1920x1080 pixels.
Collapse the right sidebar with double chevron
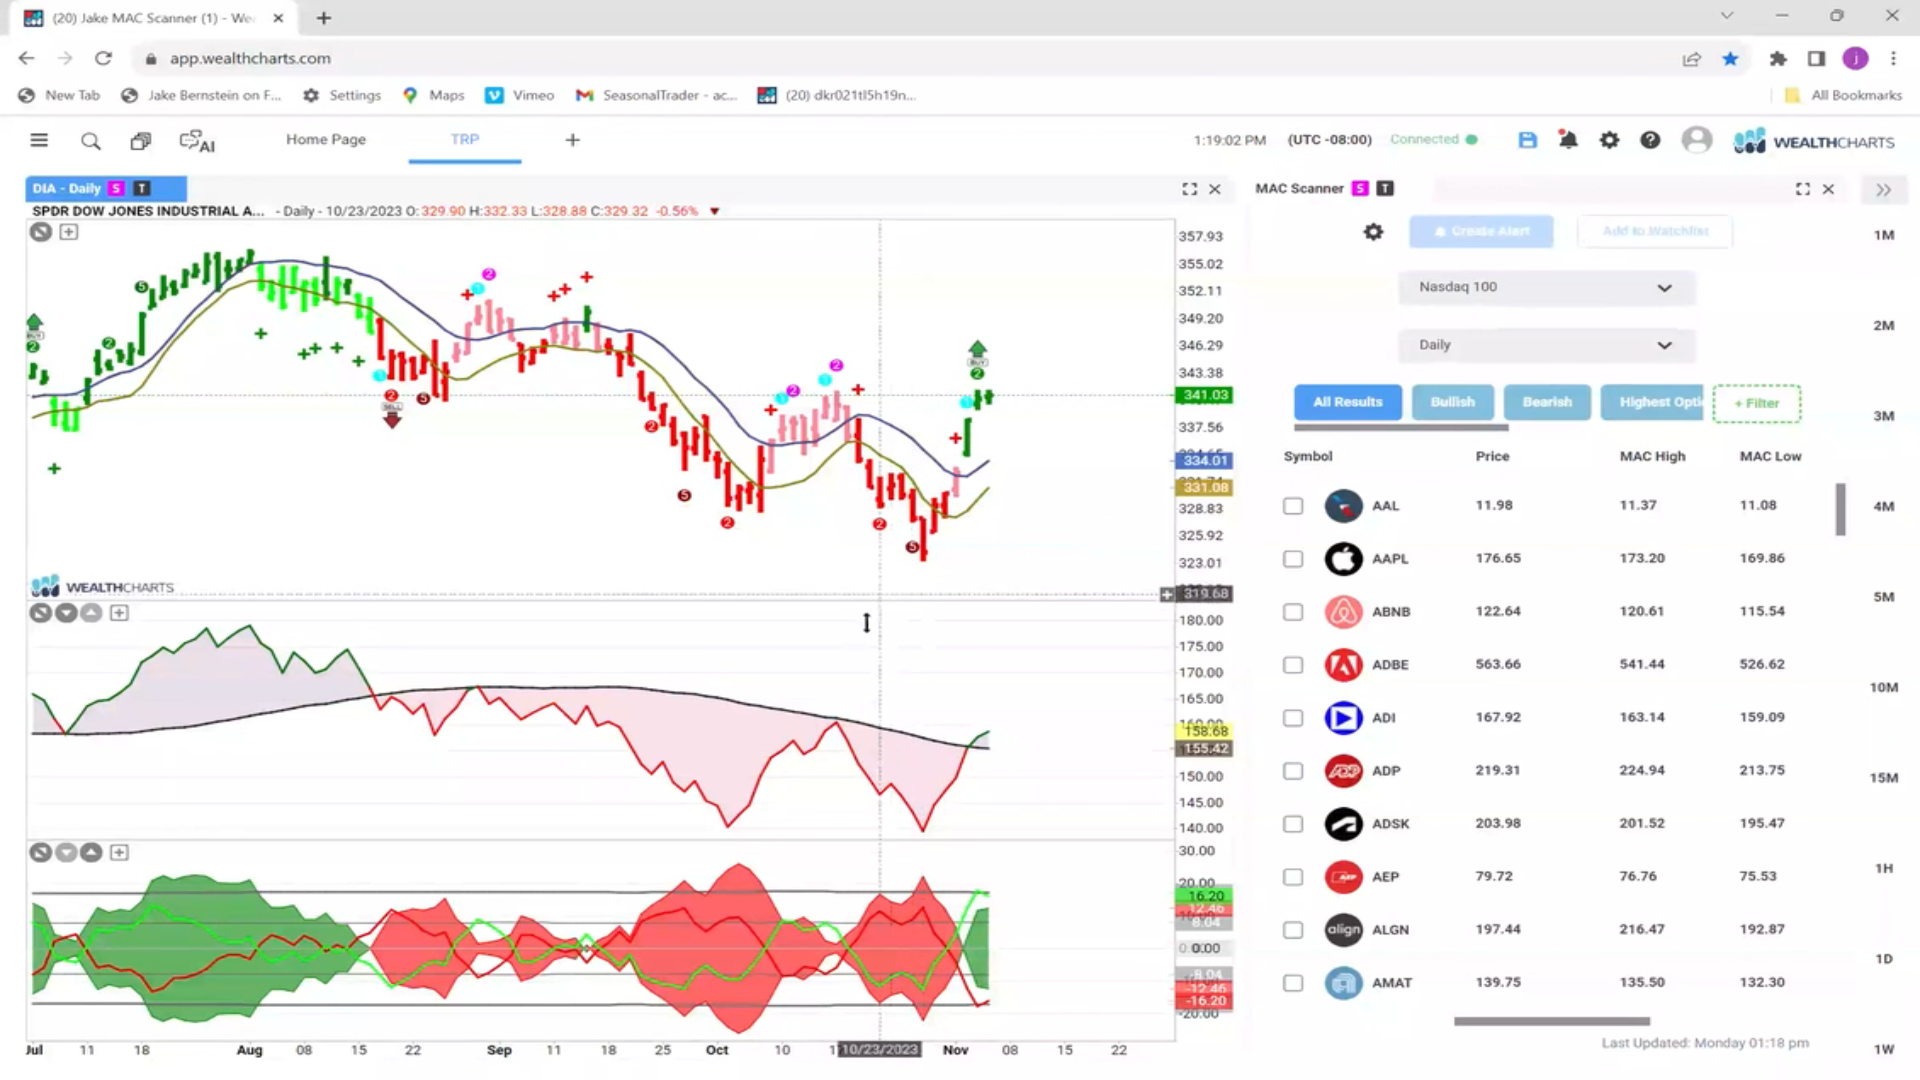[x=1883, y=190]
